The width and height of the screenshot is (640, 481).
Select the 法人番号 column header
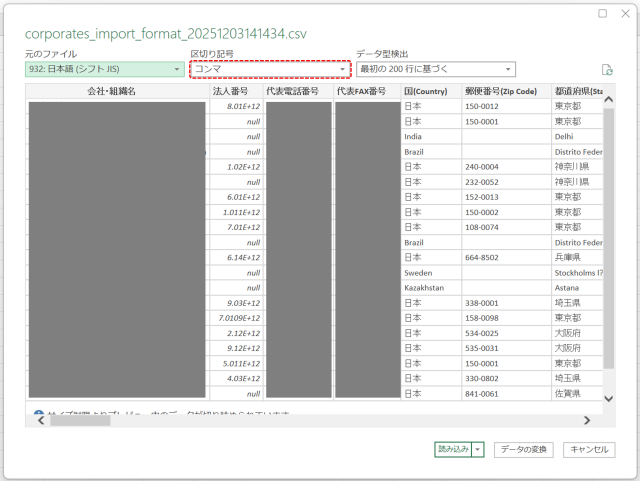pyautogui.click(x=236, y=91)
